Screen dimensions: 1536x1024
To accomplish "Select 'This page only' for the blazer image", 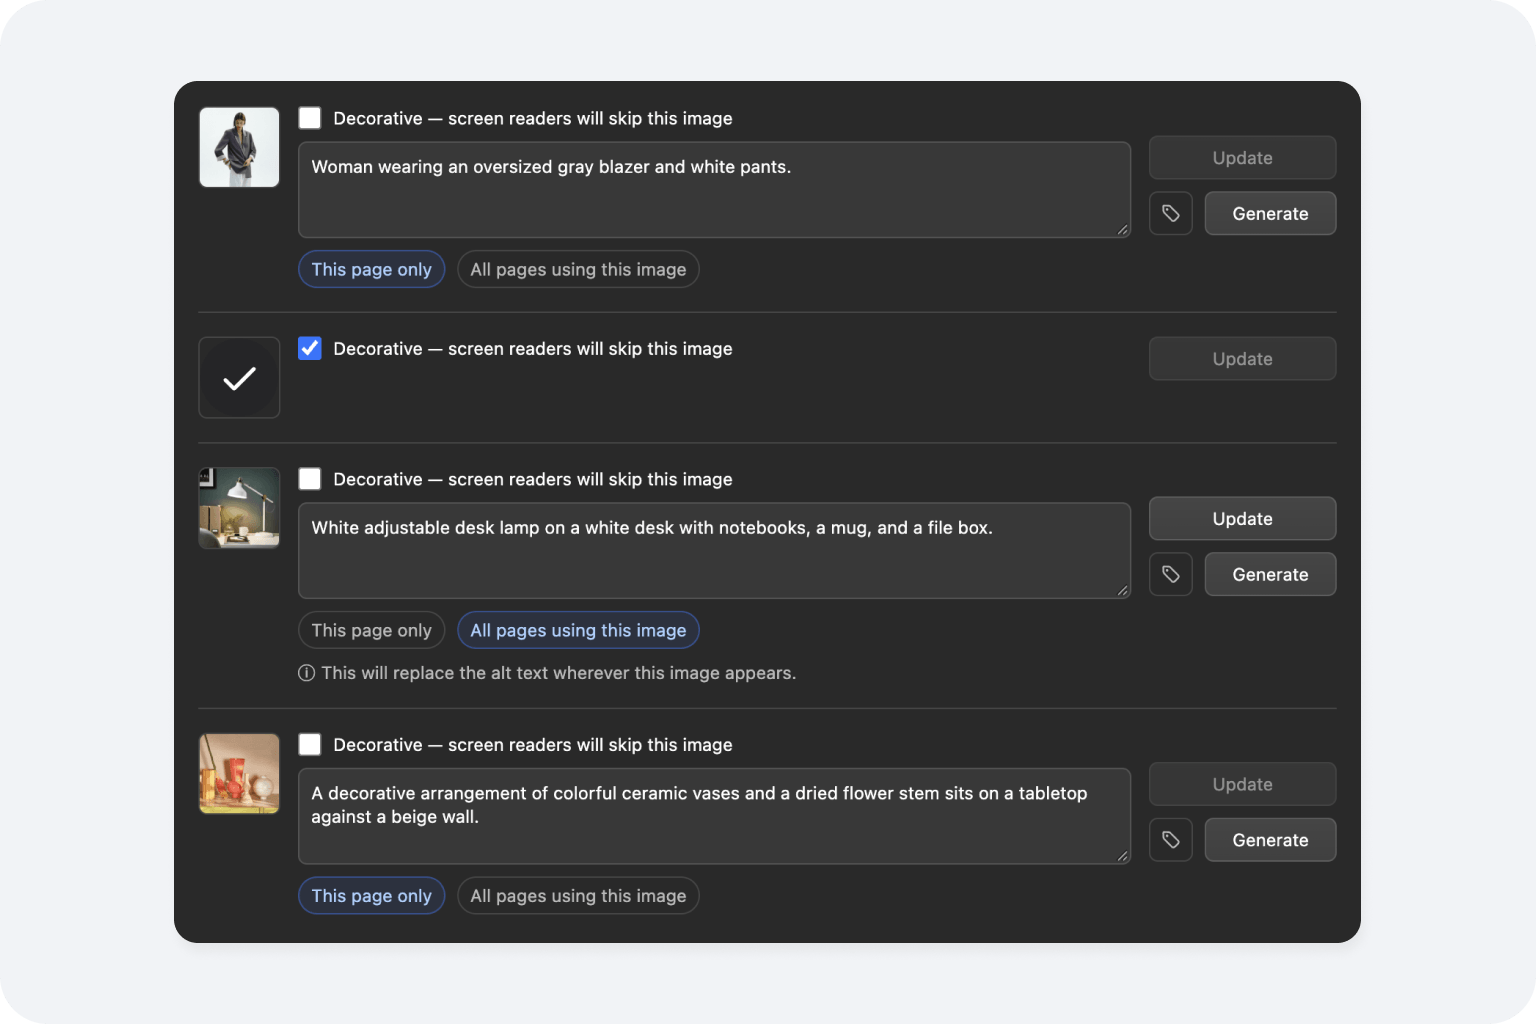I will 371,269.
